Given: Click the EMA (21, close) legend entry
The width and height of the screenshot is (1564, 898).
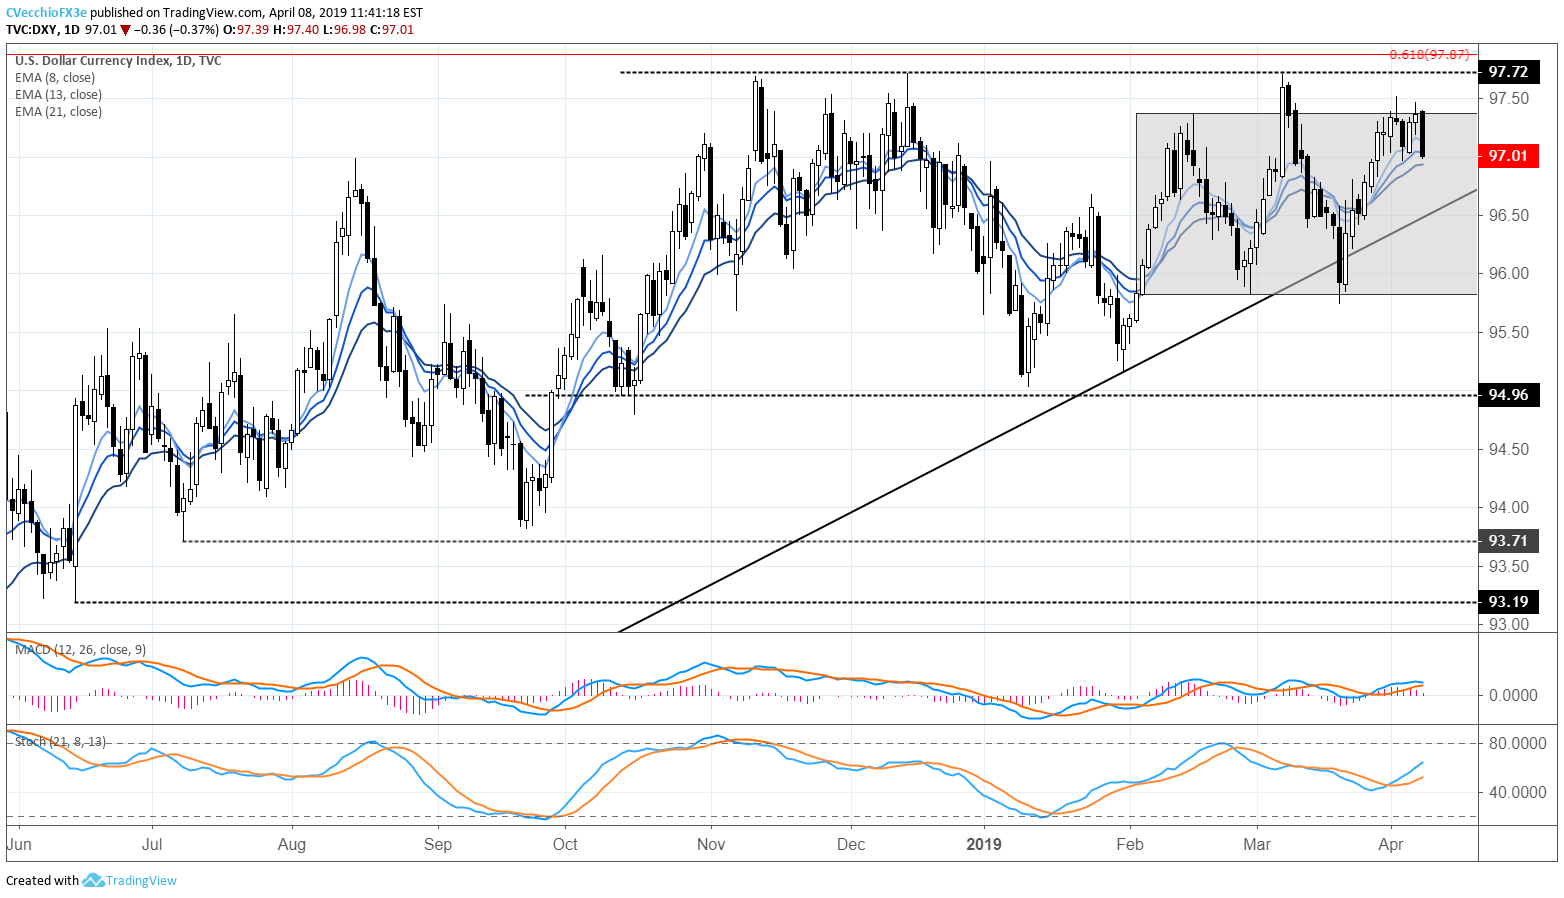Looking at the screenshot, I should coord(58,112).
